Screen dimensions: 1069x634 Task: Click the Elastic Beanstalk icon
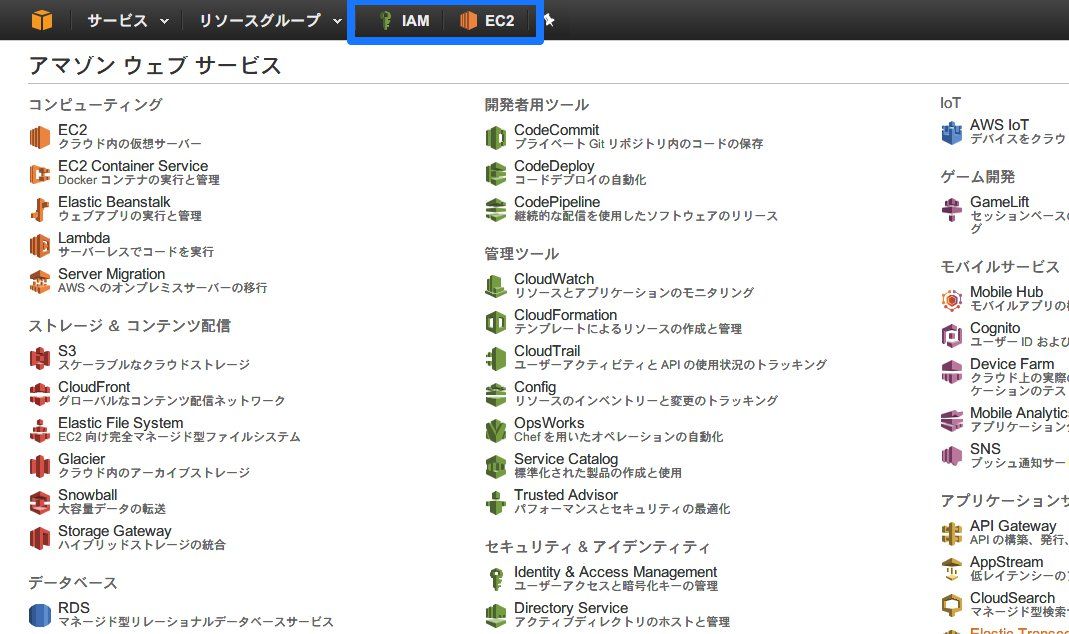(40, 209)
